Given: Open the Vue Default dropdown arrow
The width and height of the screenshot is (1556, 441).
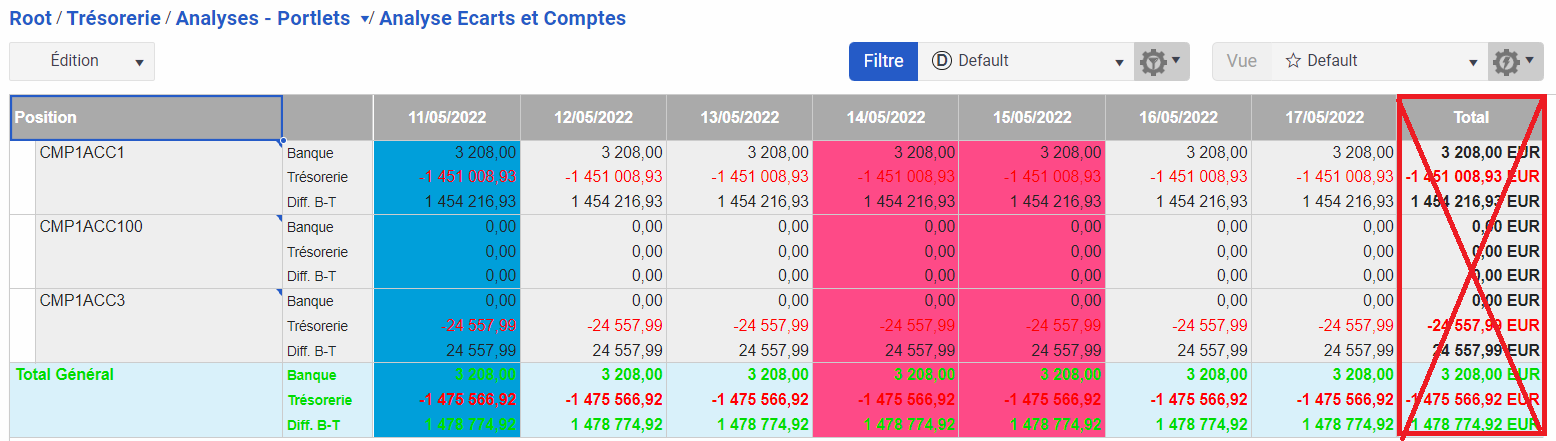Looking at the screenshot, I should (x=1473, y=62).
